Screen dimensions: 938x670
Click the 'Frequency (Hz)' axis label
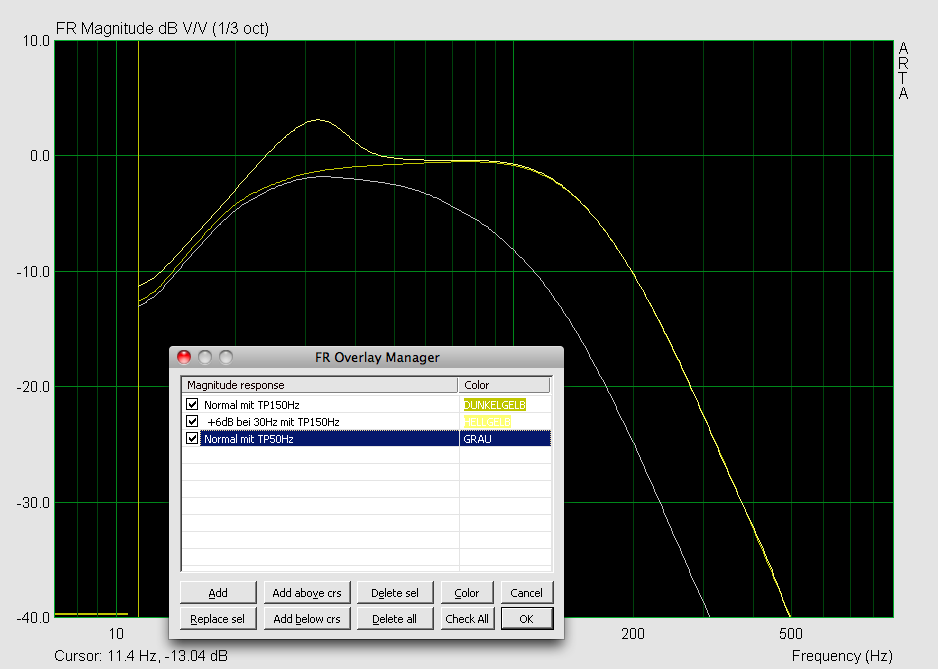[x=842, y=656]
